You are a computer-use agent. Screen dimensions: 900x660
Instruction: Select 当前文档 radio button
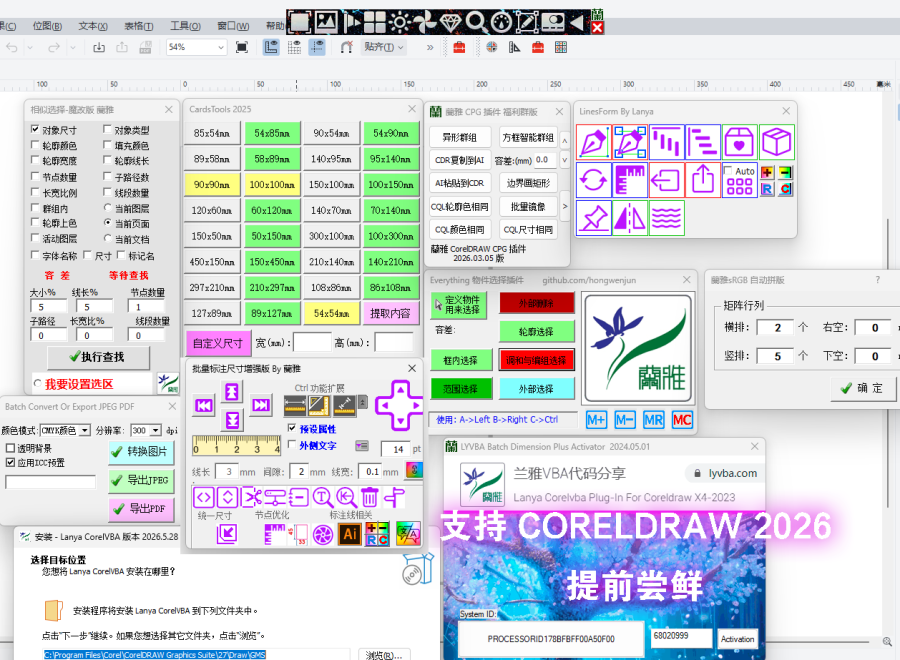pyautogui.click(x=107, y=238)
